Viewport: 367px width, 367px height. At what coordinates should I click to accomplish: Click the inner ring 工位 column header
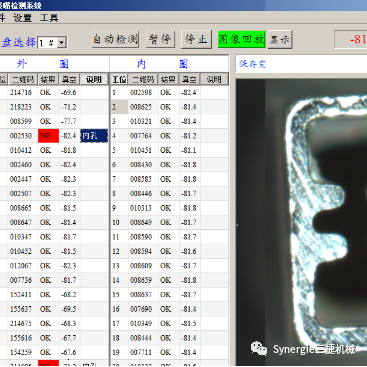tap(119, 79)
